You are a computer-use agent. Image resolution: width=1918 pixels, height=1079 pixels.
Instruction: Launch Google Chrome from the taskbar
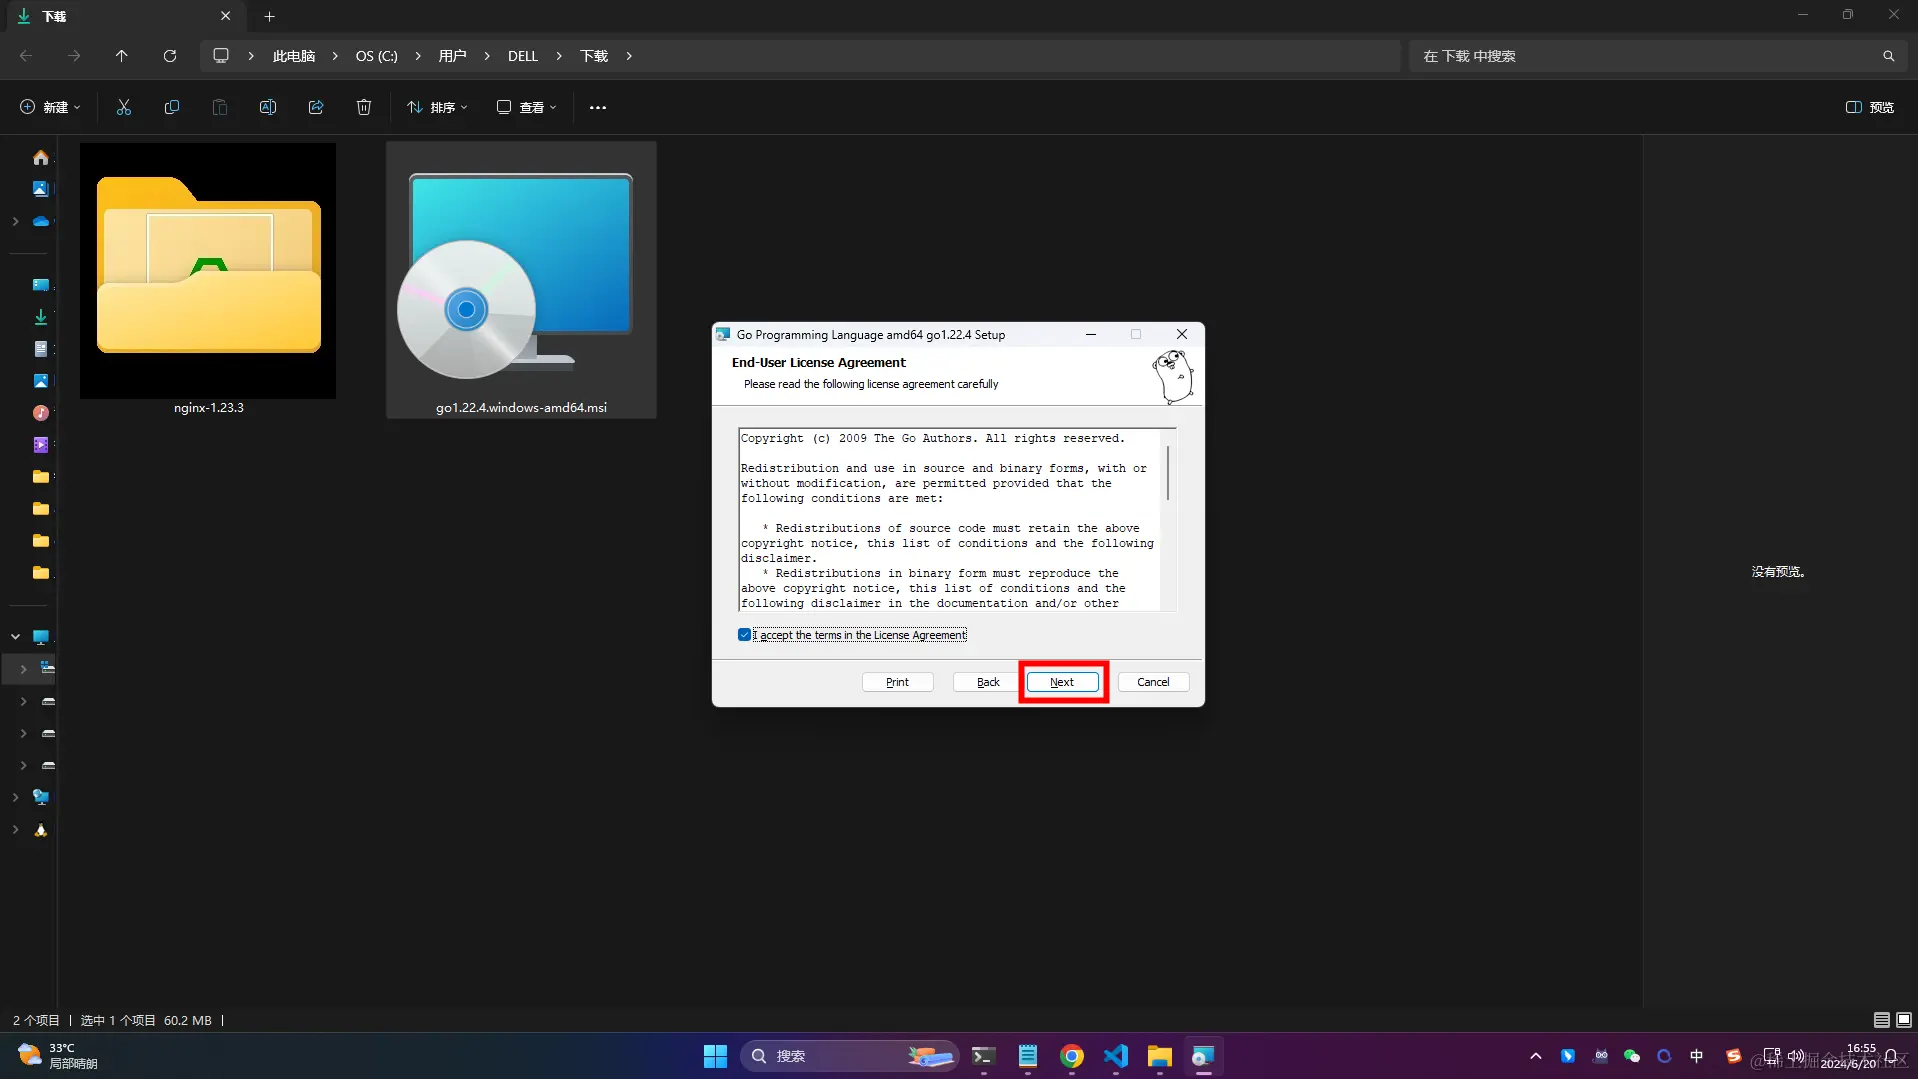(1071, 1056)
